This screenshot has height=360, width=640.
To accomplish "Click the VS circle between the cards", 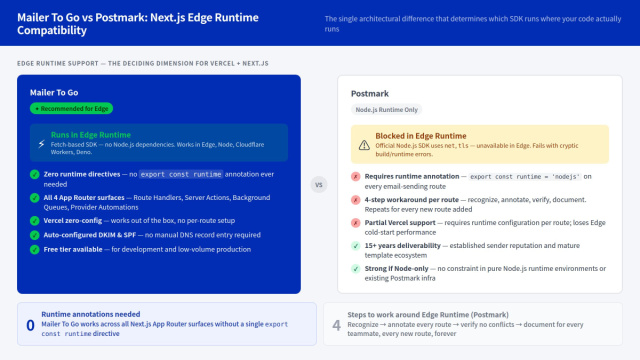I will (319, 184).
